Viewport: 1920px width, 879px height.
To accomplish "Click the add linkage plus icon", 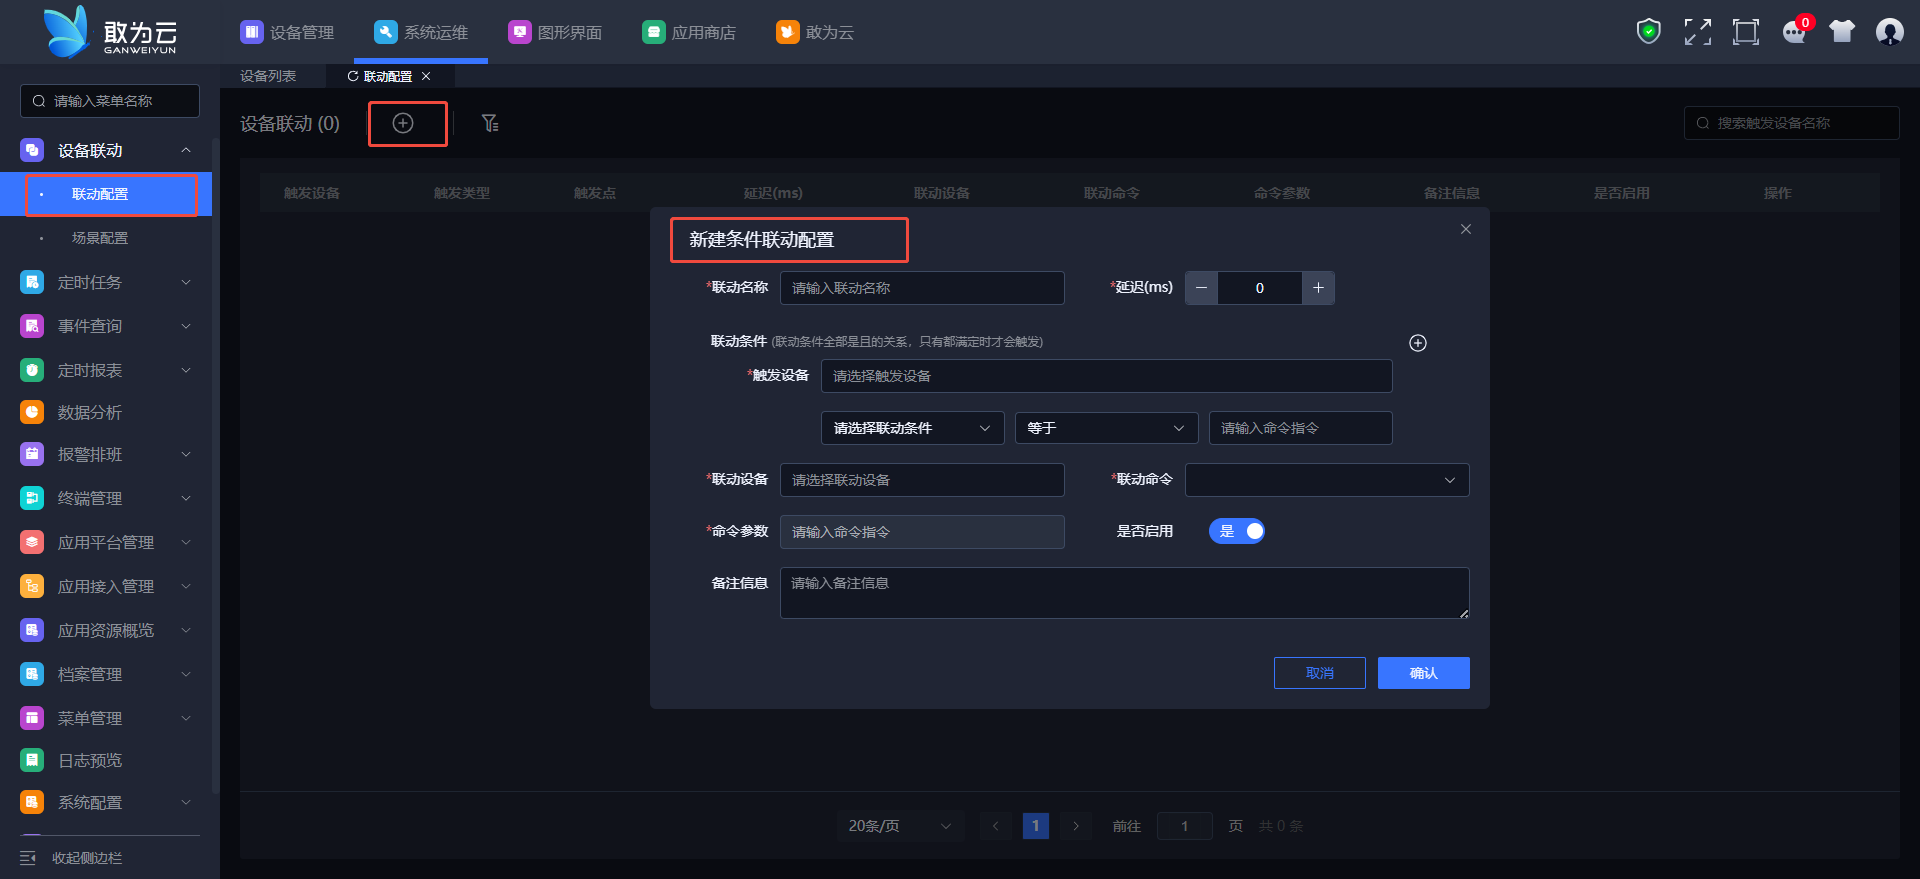I will [x=403, y=123].
